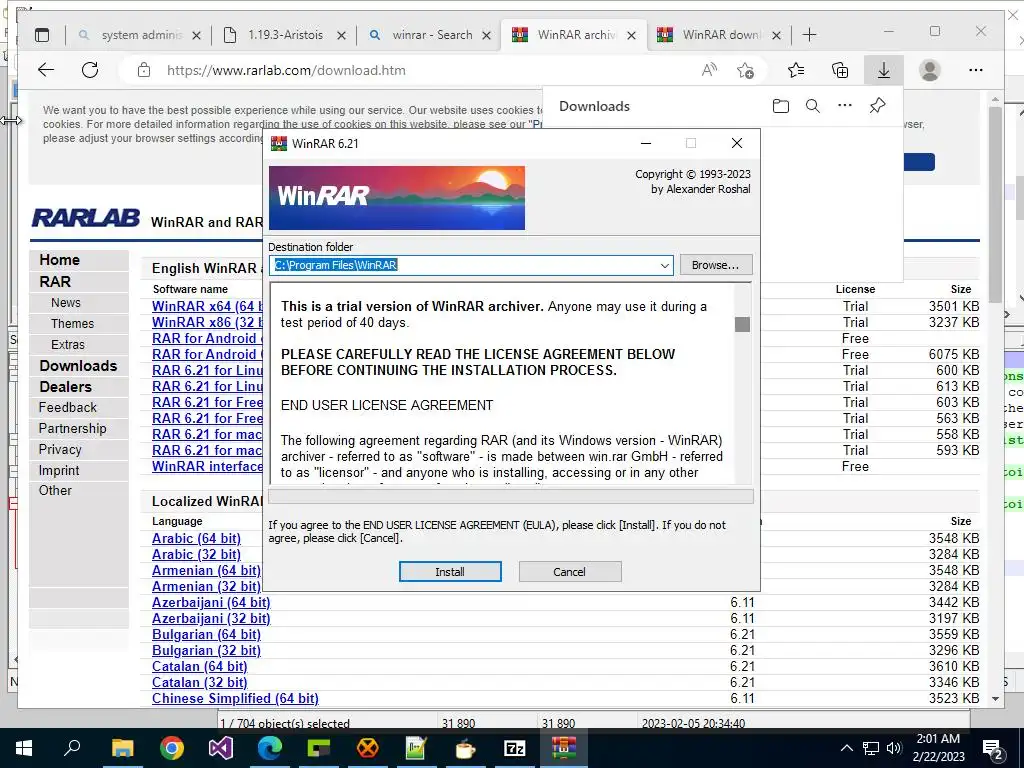The height and width of the screenshot is (768, 1024).
Task: Go back using the browser back arrow
Action: tap(46, 70)
